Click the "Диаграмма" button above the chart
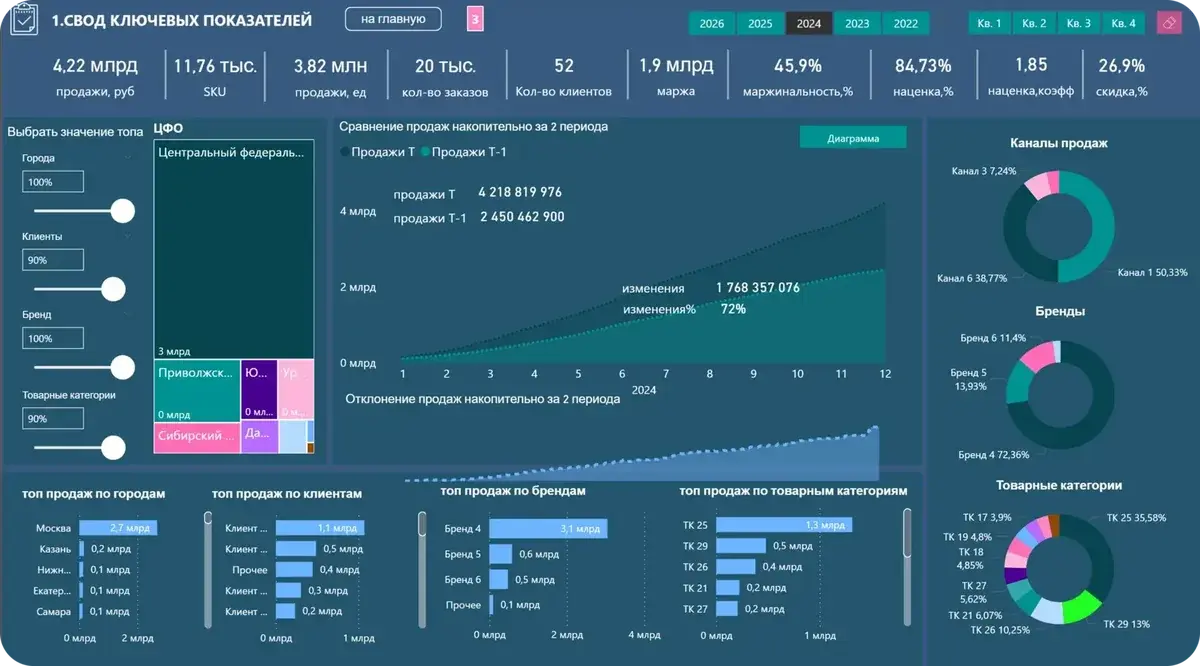Screen dimensions: 1200x666 pos(853,138)
